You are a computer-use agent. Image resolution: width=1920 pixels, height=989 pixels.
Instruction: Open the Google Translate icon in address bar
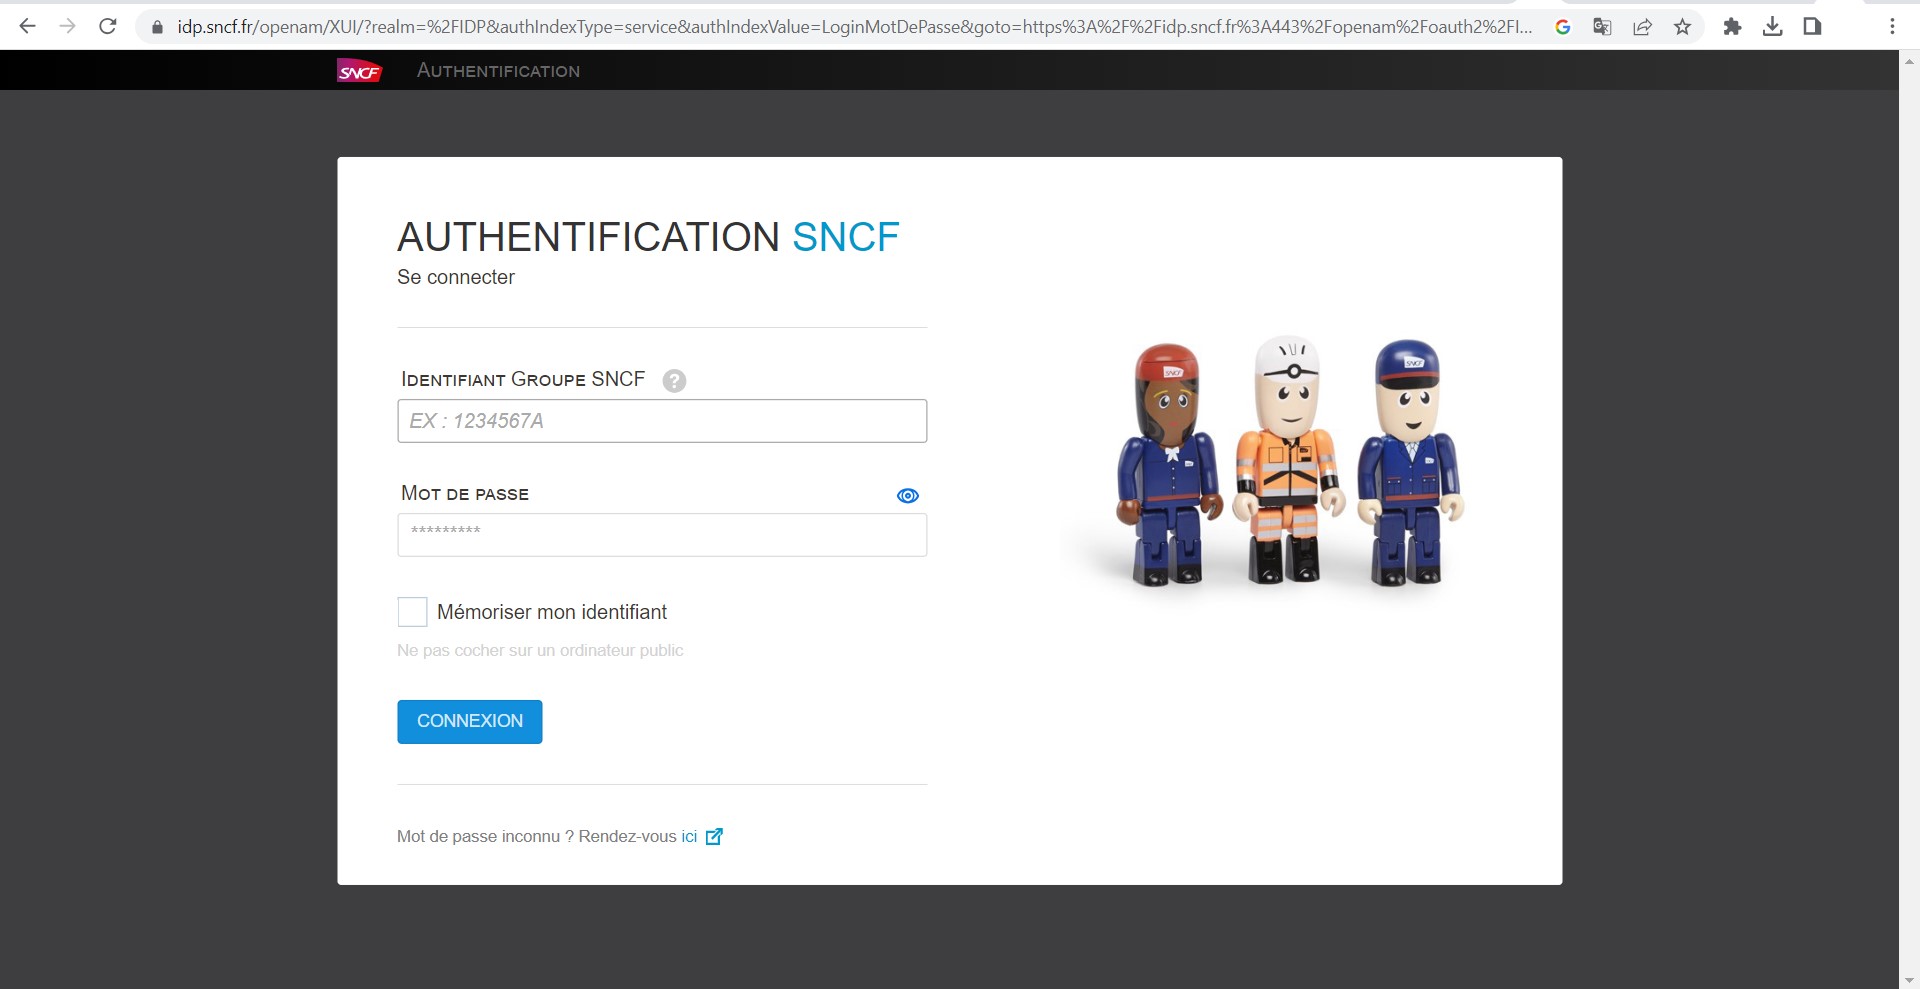coord(1602,27)
